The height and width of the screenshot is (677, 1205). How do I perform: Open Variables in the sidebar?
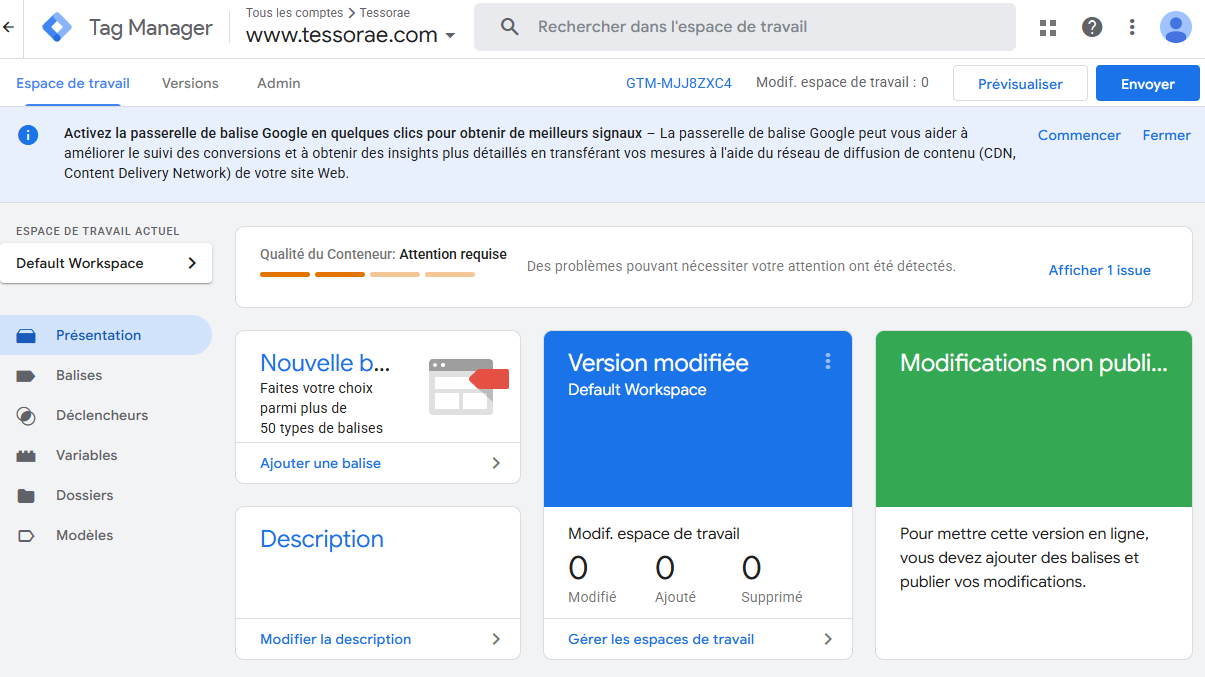point(106,455)
